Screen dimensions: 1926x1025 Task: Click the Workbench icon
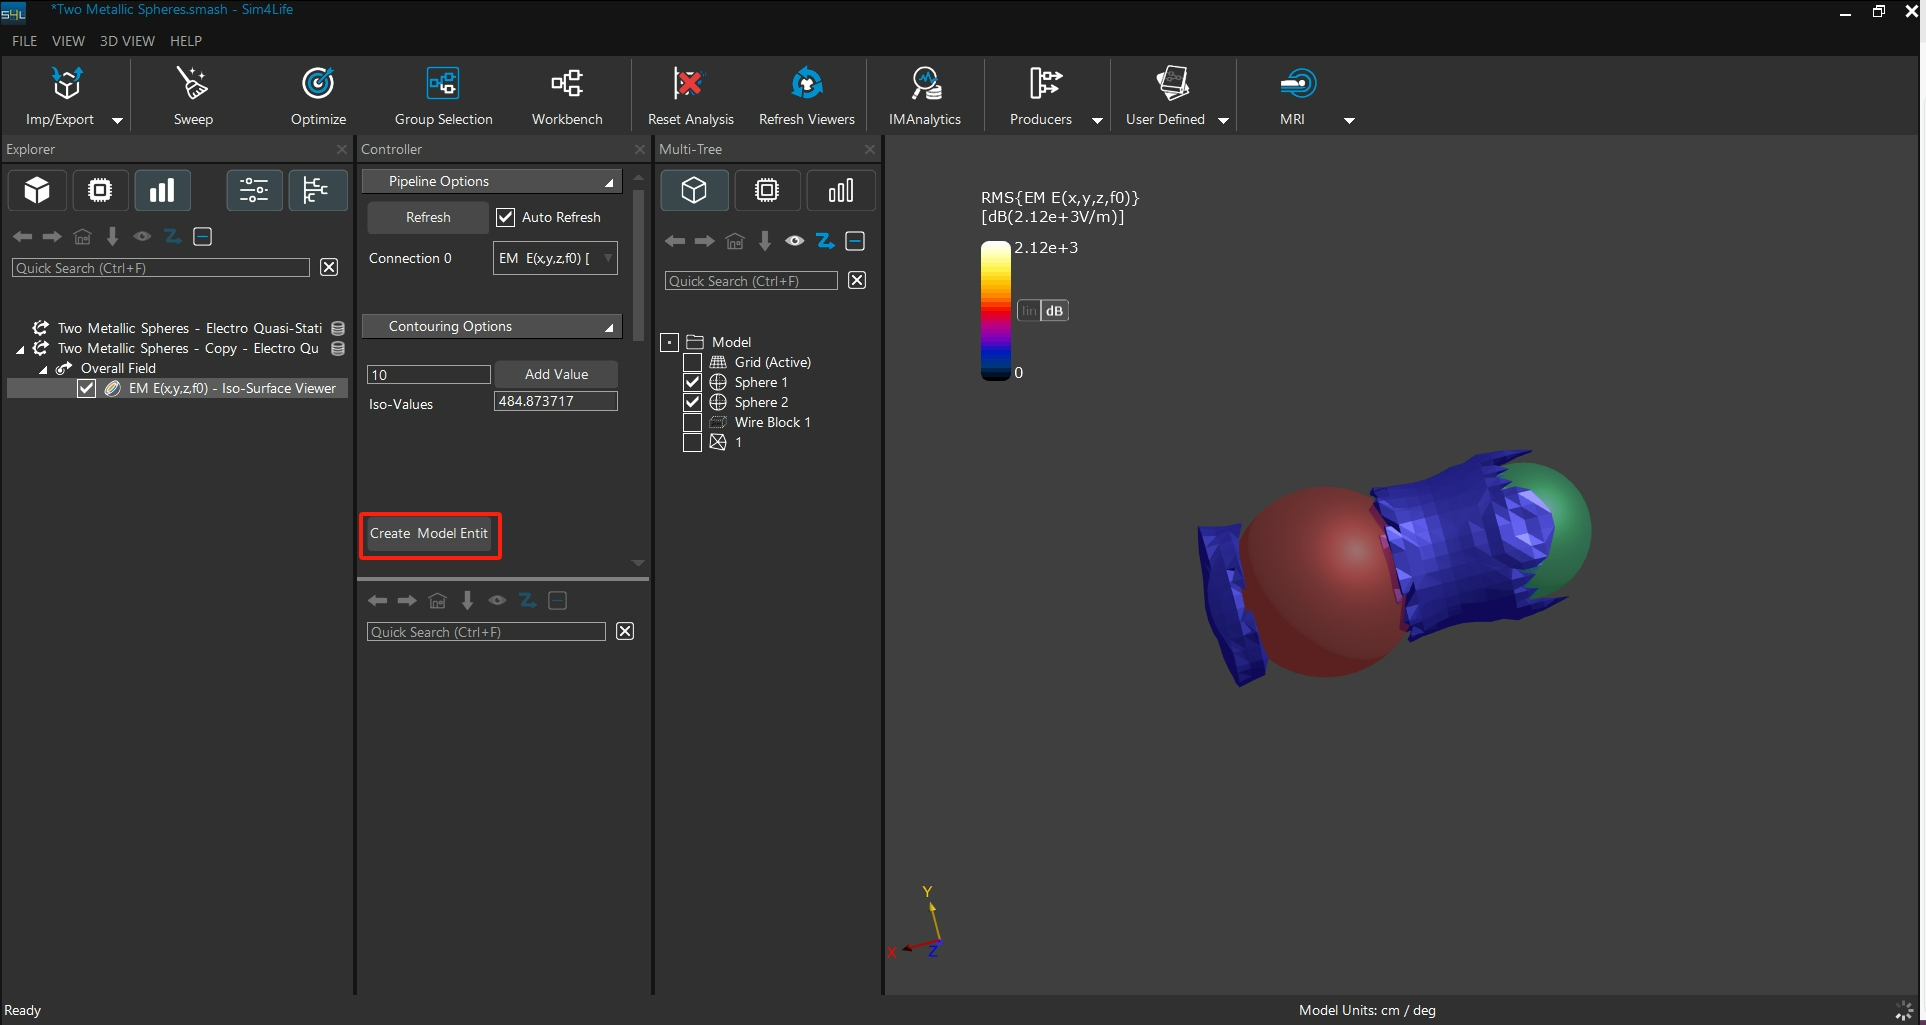click(567, 95)
